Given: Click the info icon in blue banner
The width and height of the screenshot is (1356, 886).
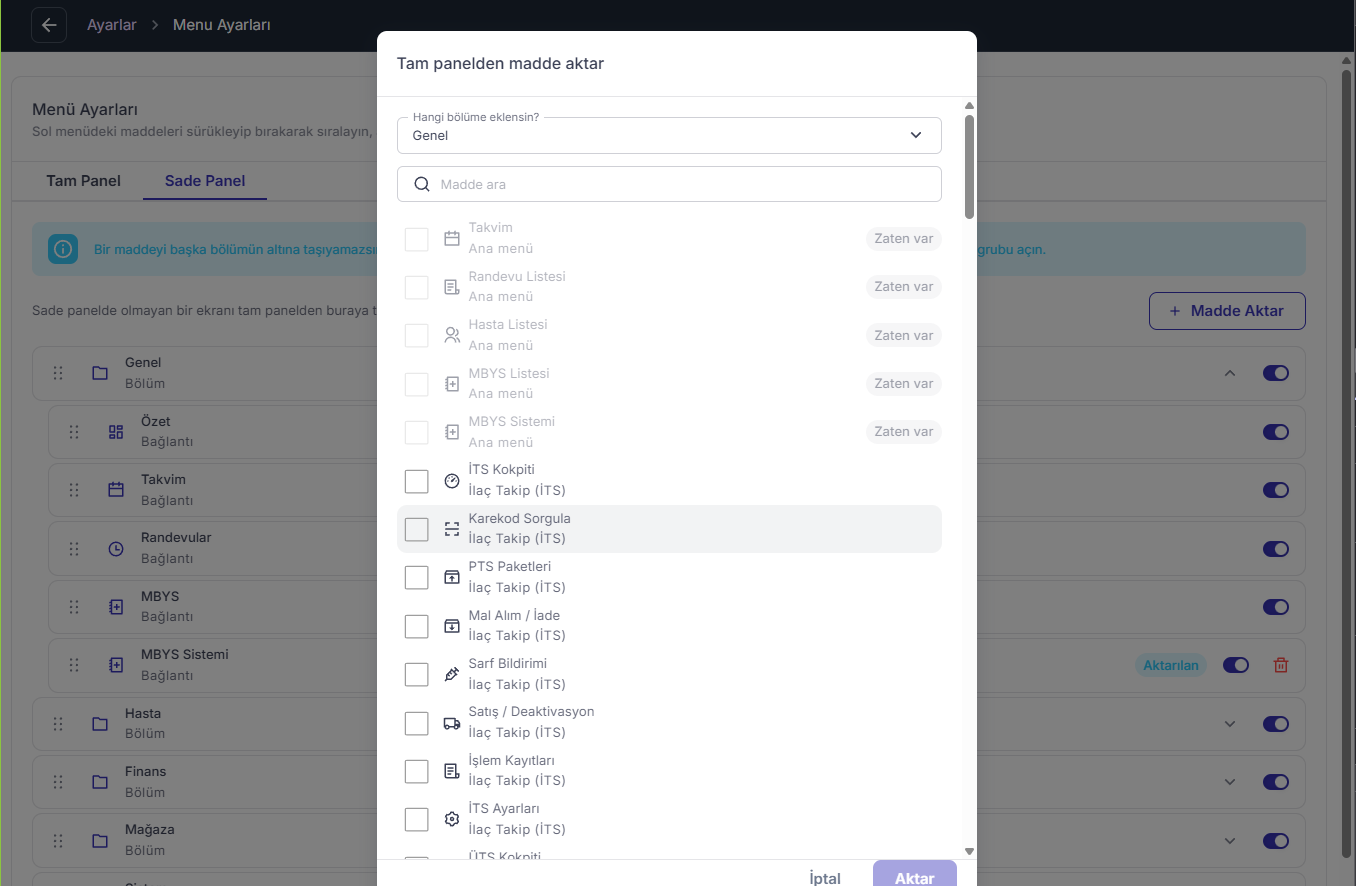Looking at the screenshot, I should (63, 249).
